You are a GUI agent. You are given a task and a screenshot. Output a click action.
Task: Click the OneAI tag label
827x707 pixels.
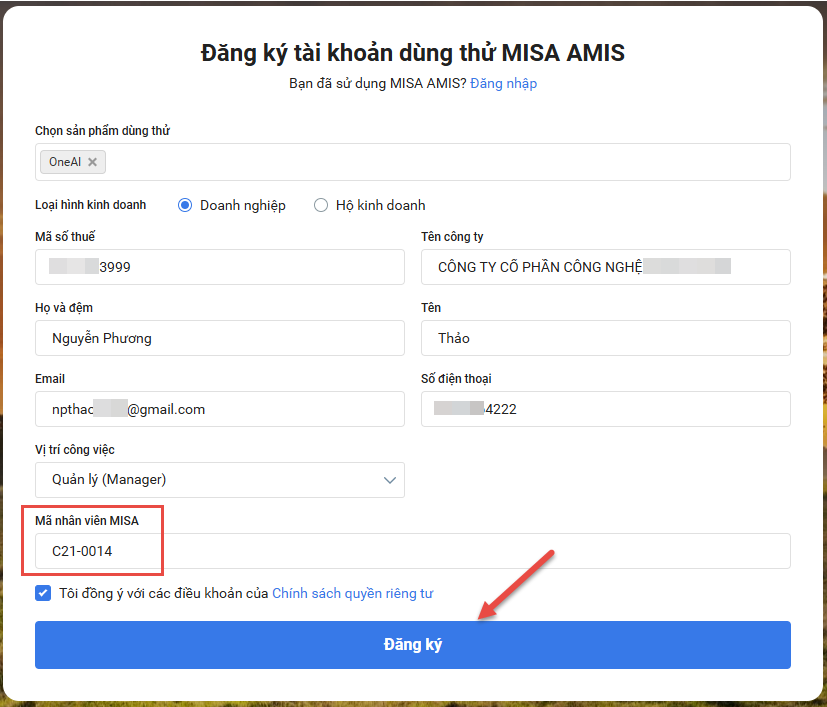click(x=65, y=162)
